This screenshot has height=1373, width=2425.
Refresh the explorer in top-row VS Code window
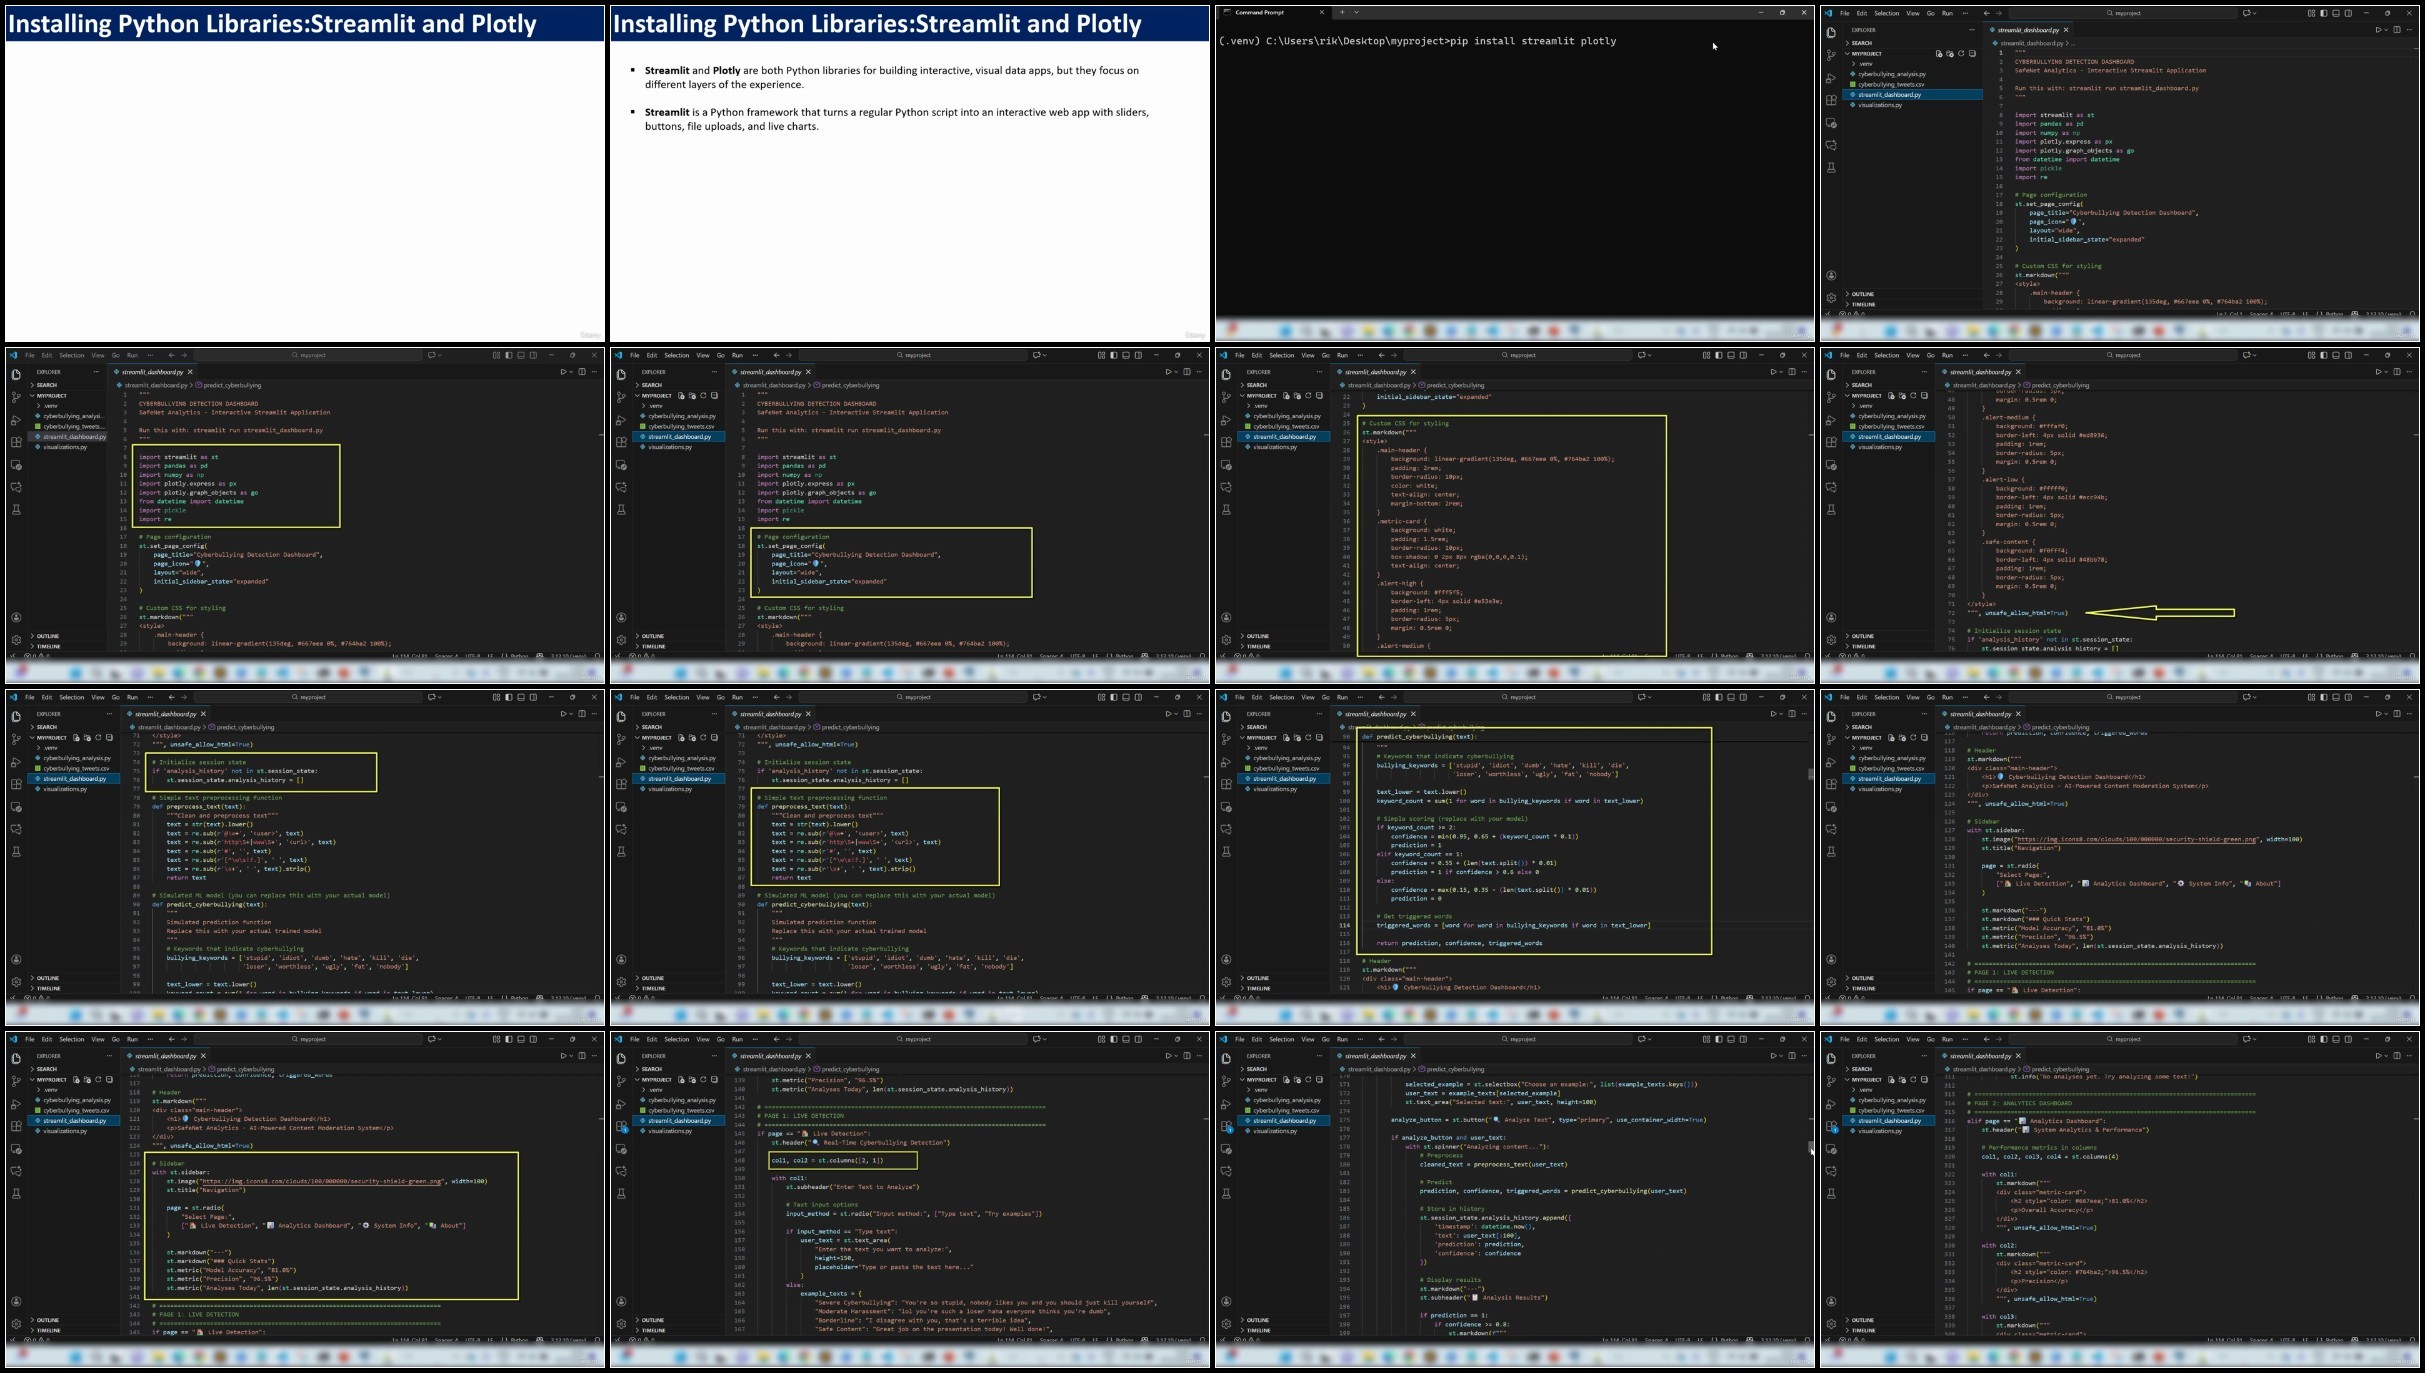coord(1961,54)
